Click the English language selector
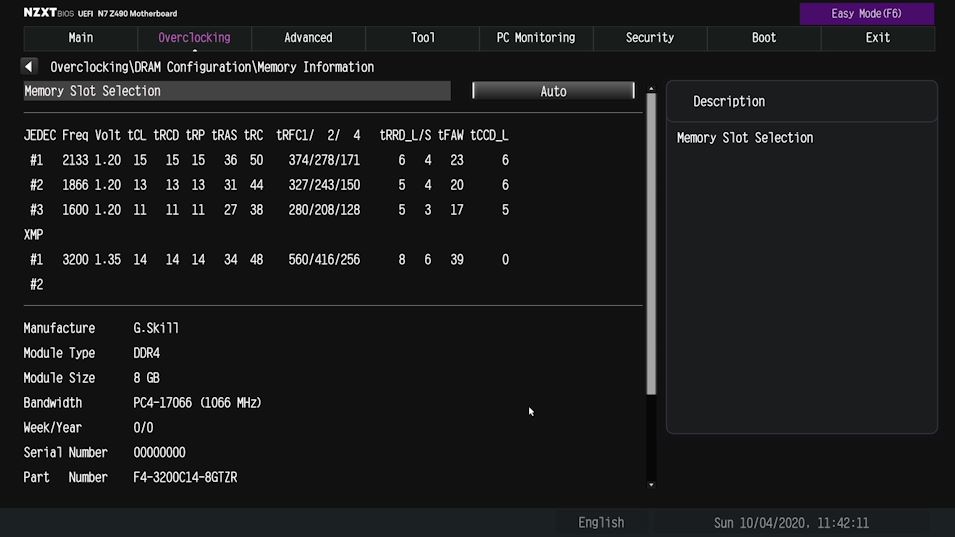Screen dimensions: 955x537 click(601, 522)
